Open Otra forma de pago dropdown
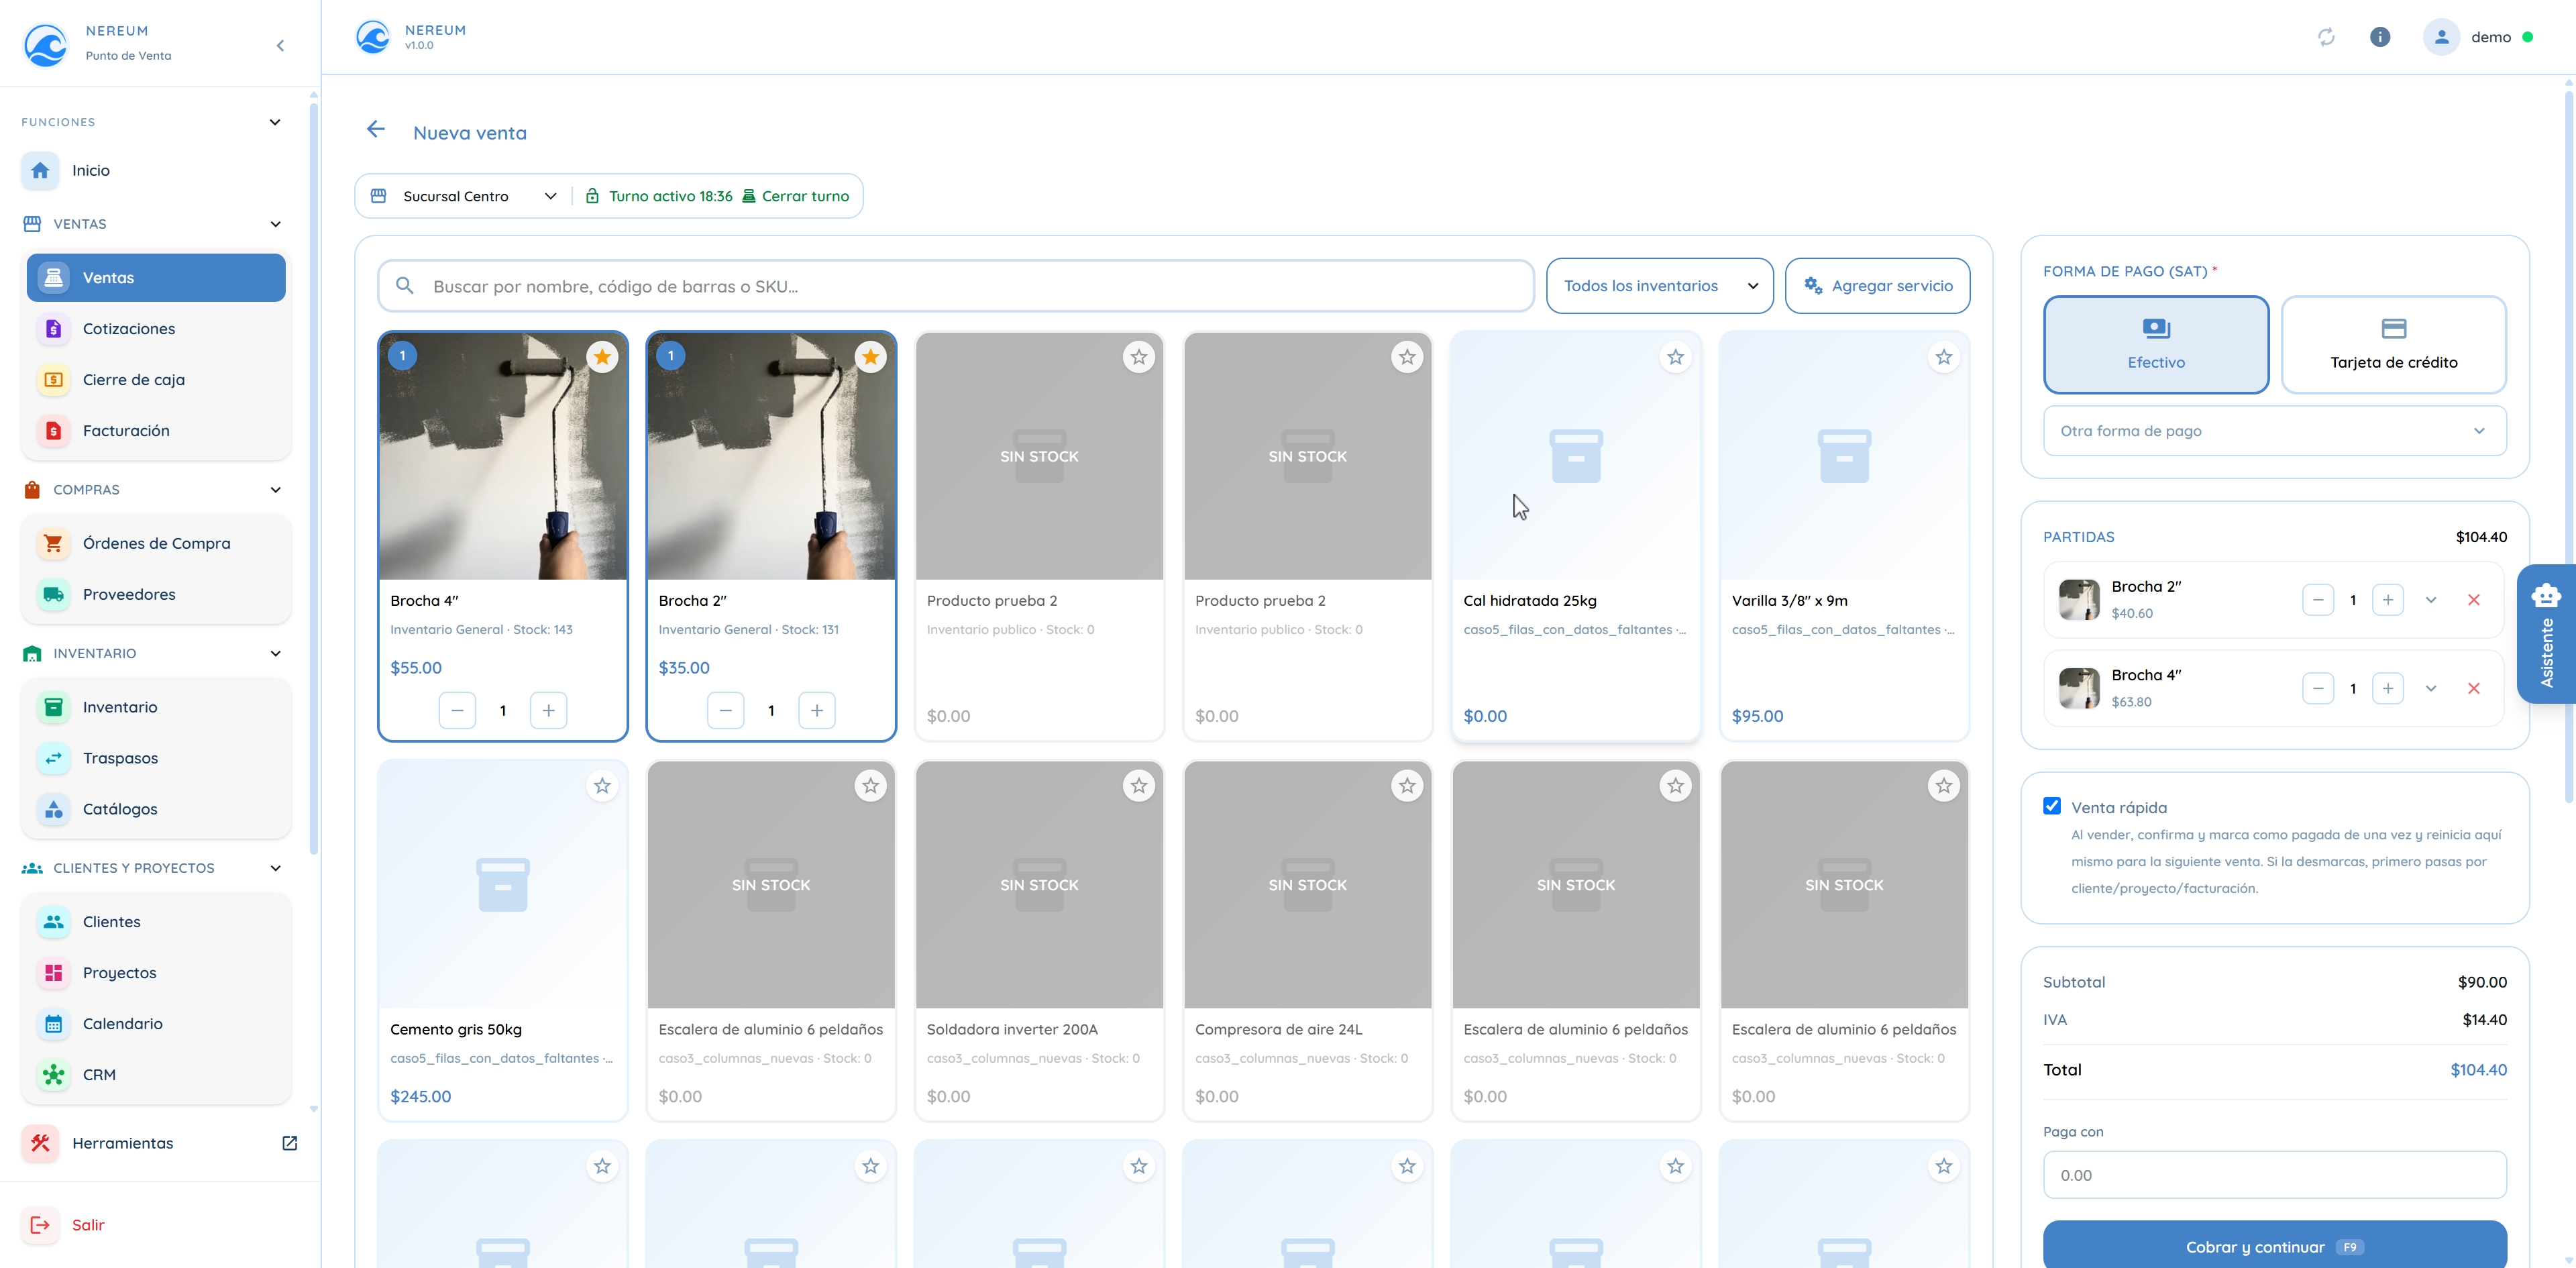This screenshot has width=2576, height=1268. click(x=2274, y=431)
